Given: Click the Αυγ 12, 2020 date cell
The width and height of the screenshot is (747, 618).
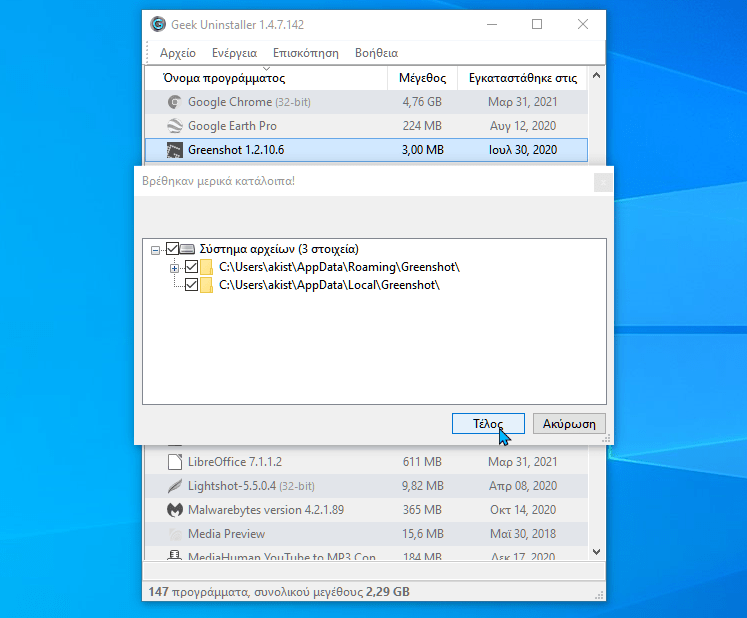Looking at the screenshot, I should point(523,126).
